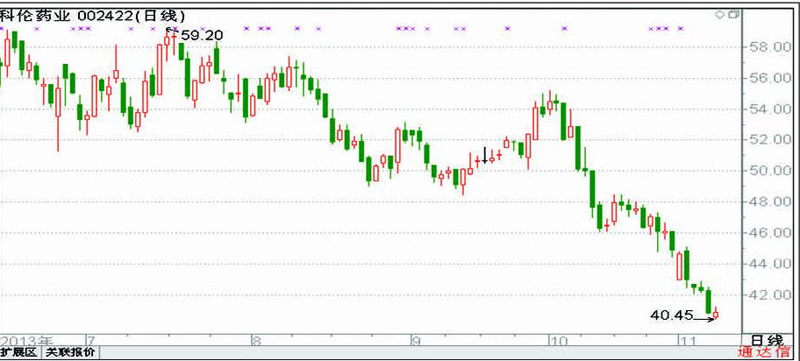This screenshot has height=361, width=800.
Task: Click the 40.45 low price label
Action: point(672,316)
